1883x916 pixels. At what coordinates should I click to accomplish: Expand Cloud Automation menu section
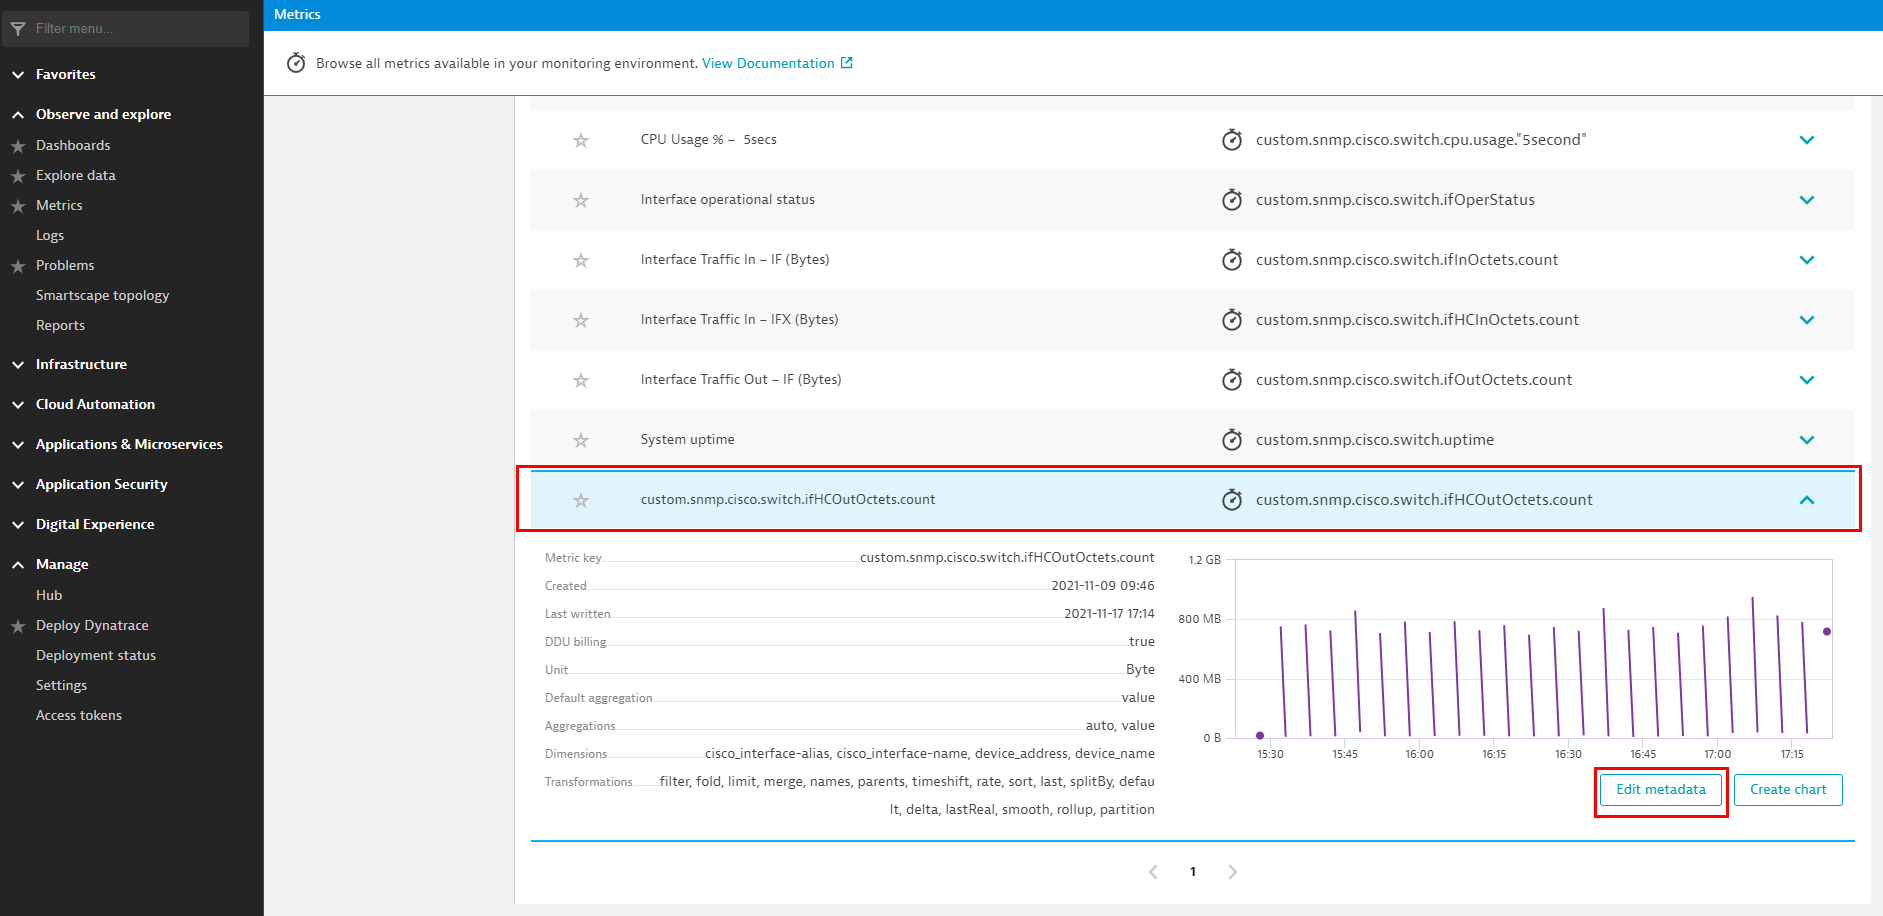pyautogui.click(x=18, y=405)
